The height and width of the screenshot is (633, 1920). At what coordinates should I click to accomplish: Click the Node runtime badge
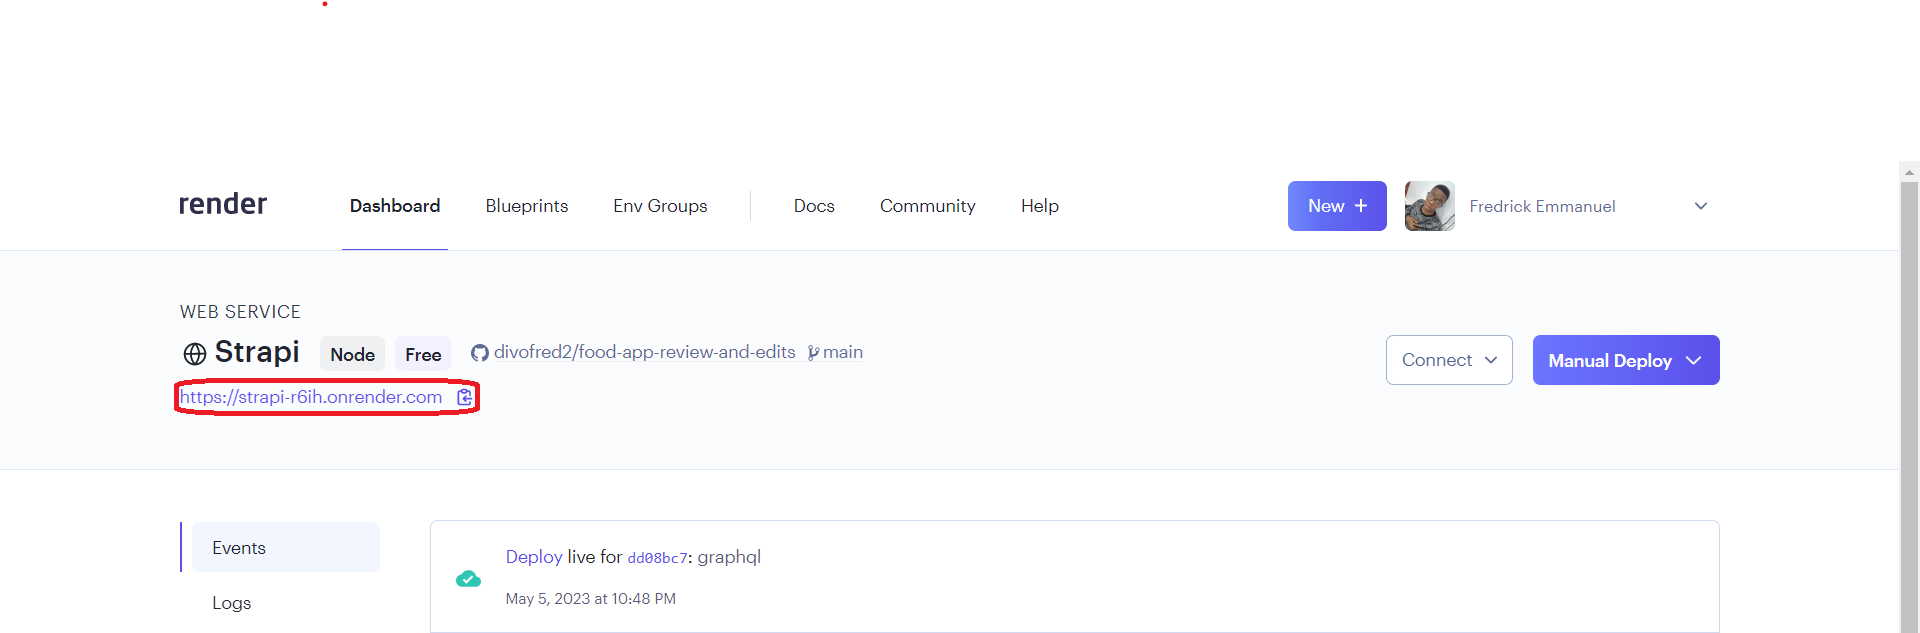(x=352, y=354)
